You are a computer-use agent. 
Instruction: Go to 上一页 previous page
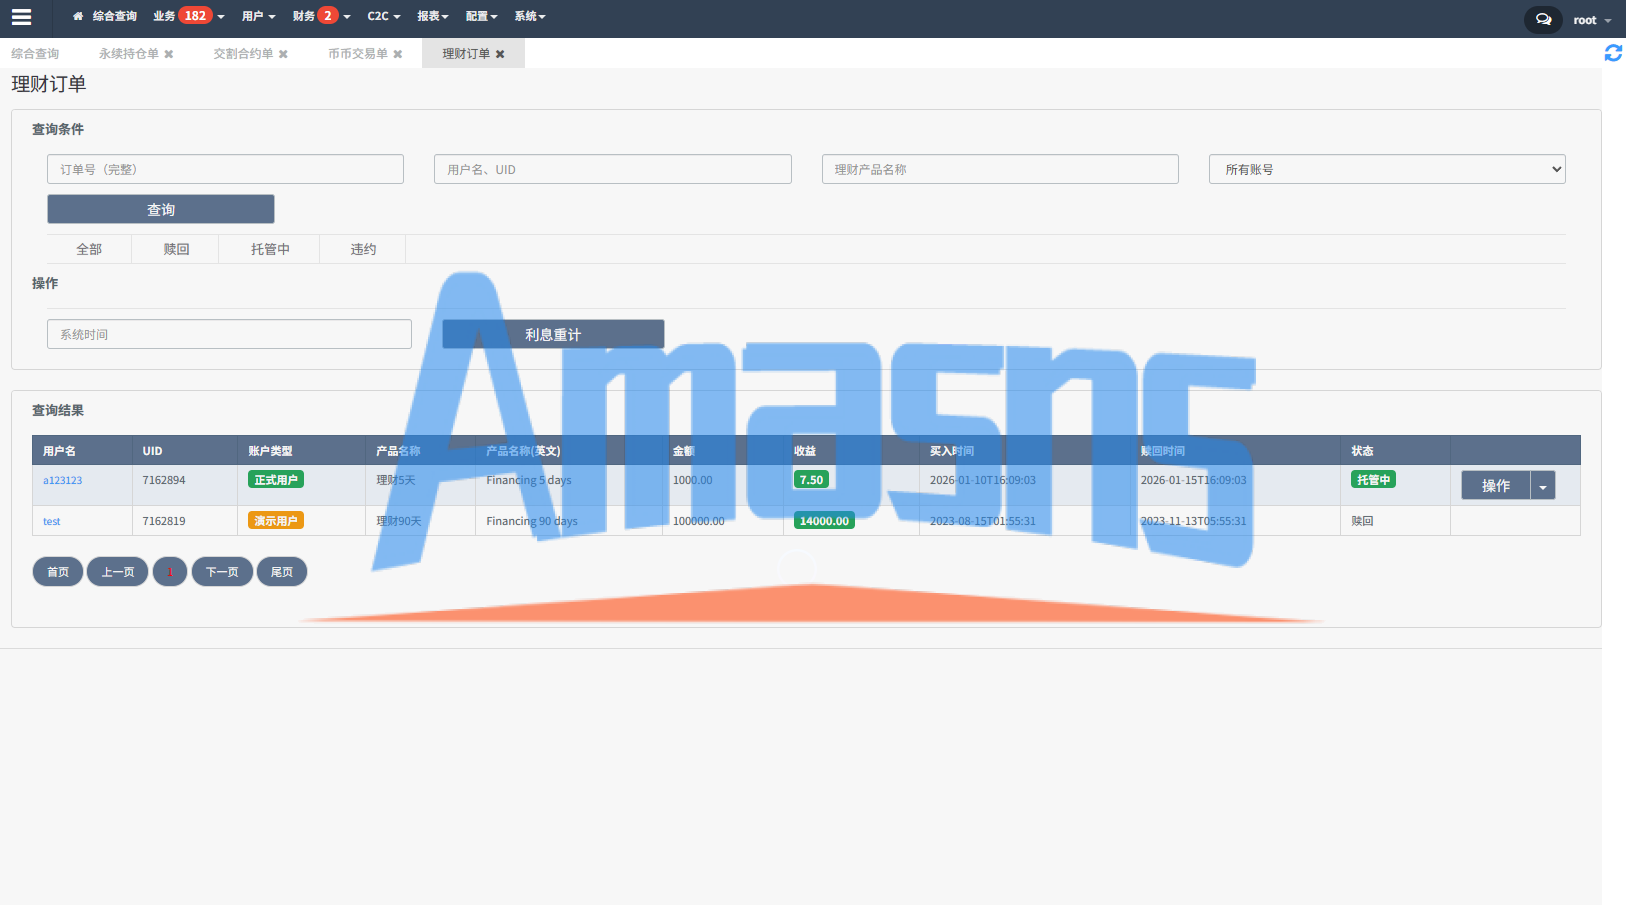click(x=118, y=572)
